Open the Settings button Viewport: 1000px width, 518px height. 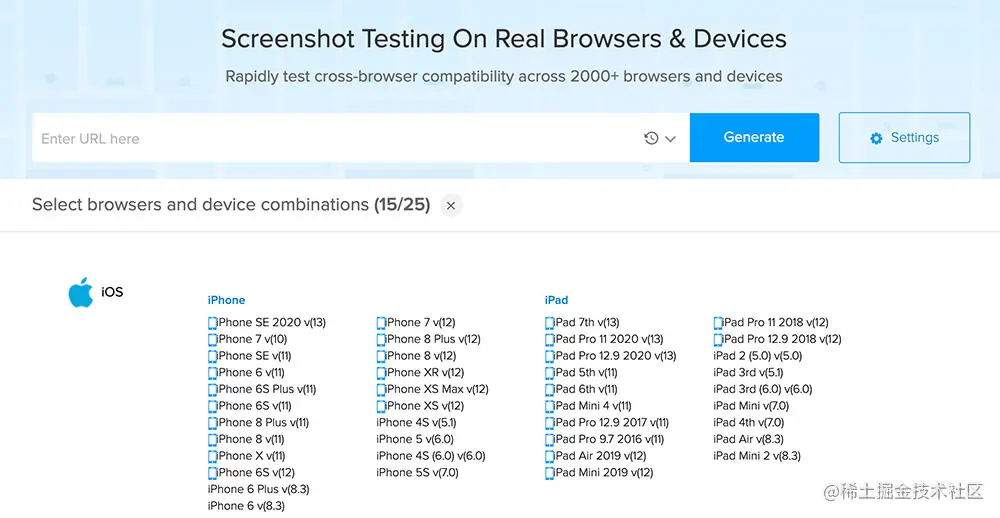(904, 138)
